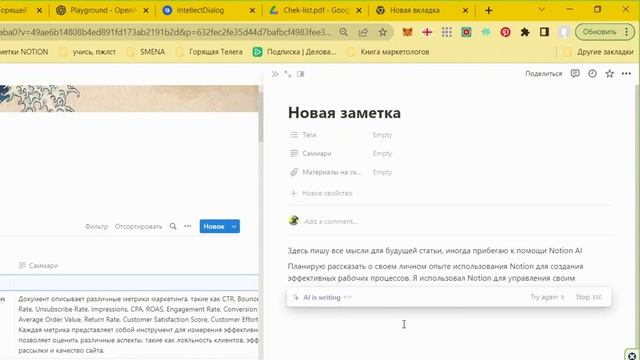Open the Другие закладки folder

[x=599, y=52]
